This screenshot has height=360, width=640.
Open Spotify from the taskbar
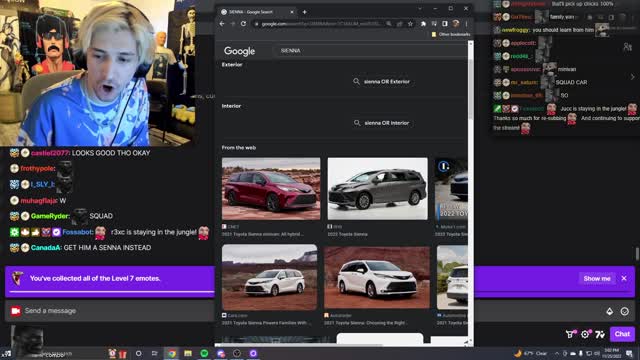204,353
